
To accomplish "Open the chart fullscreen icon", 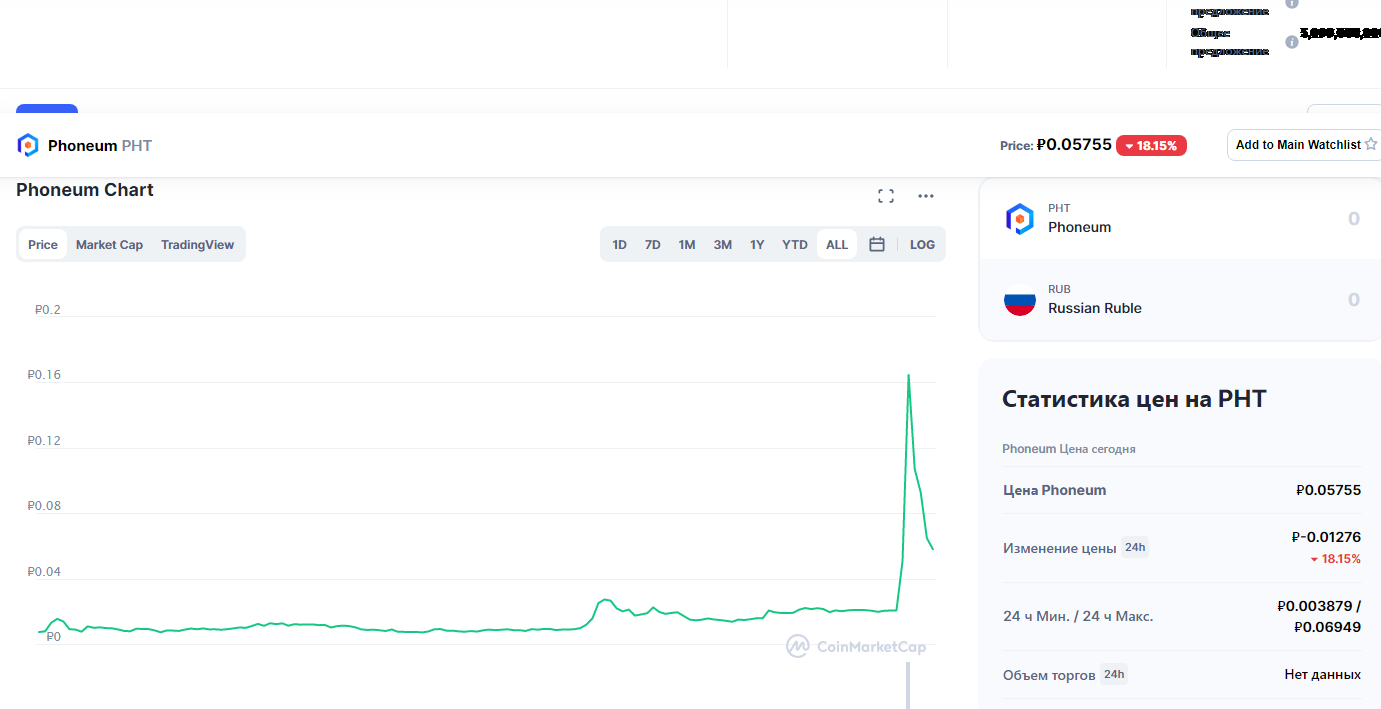I will point(886,196).
